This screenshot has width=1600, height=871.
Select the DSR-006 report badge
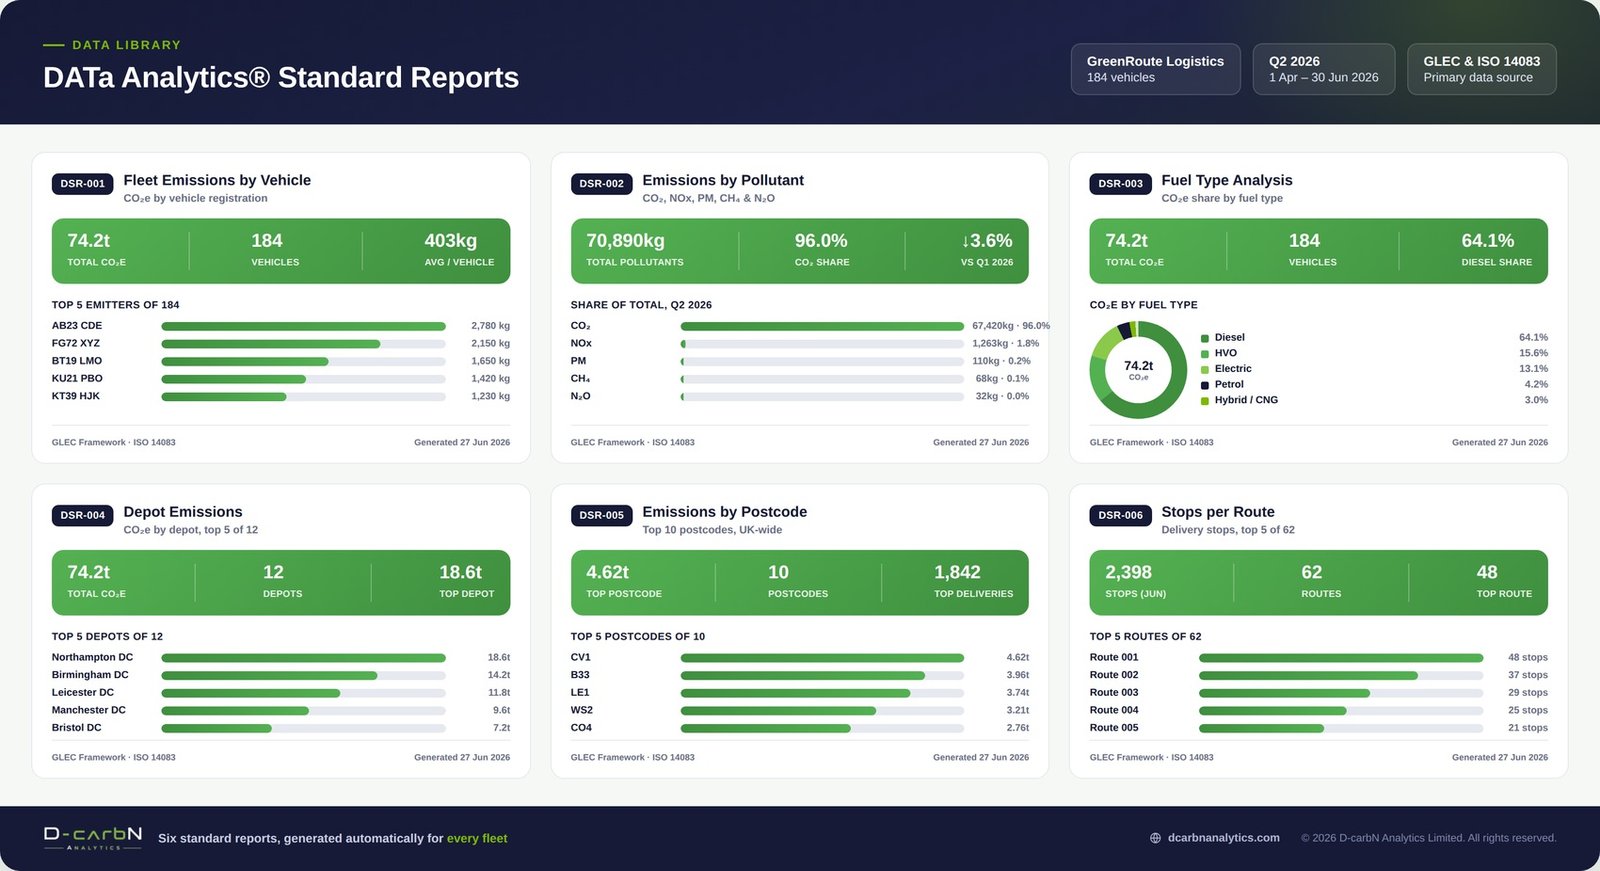1120,516
